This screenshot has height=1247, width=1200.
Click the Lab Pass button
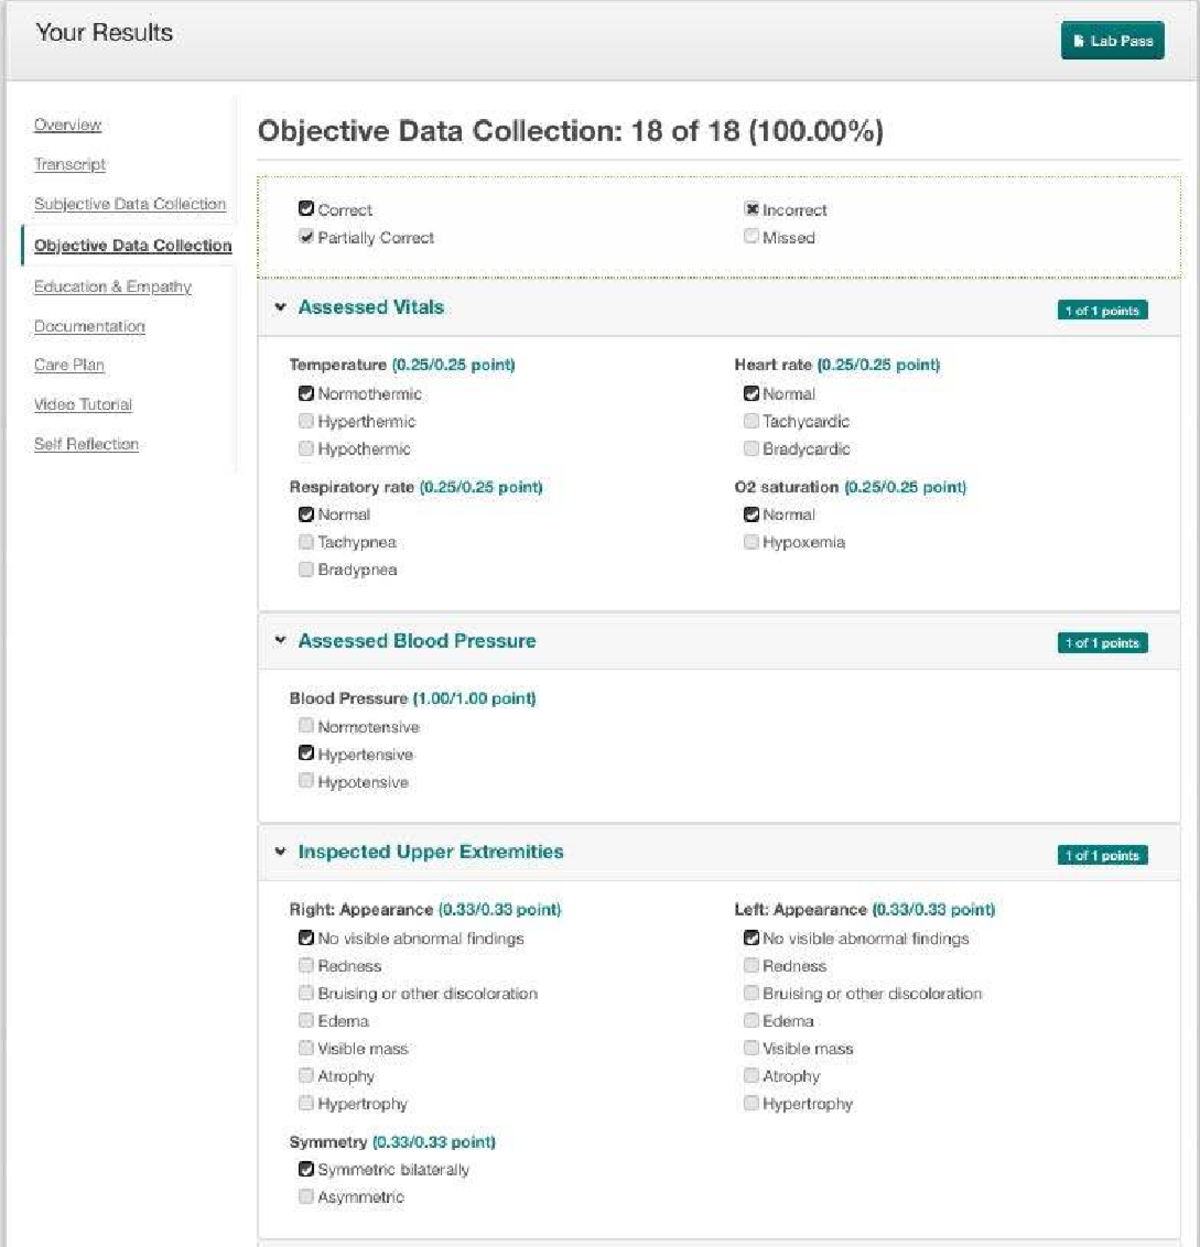[1112, 41]
